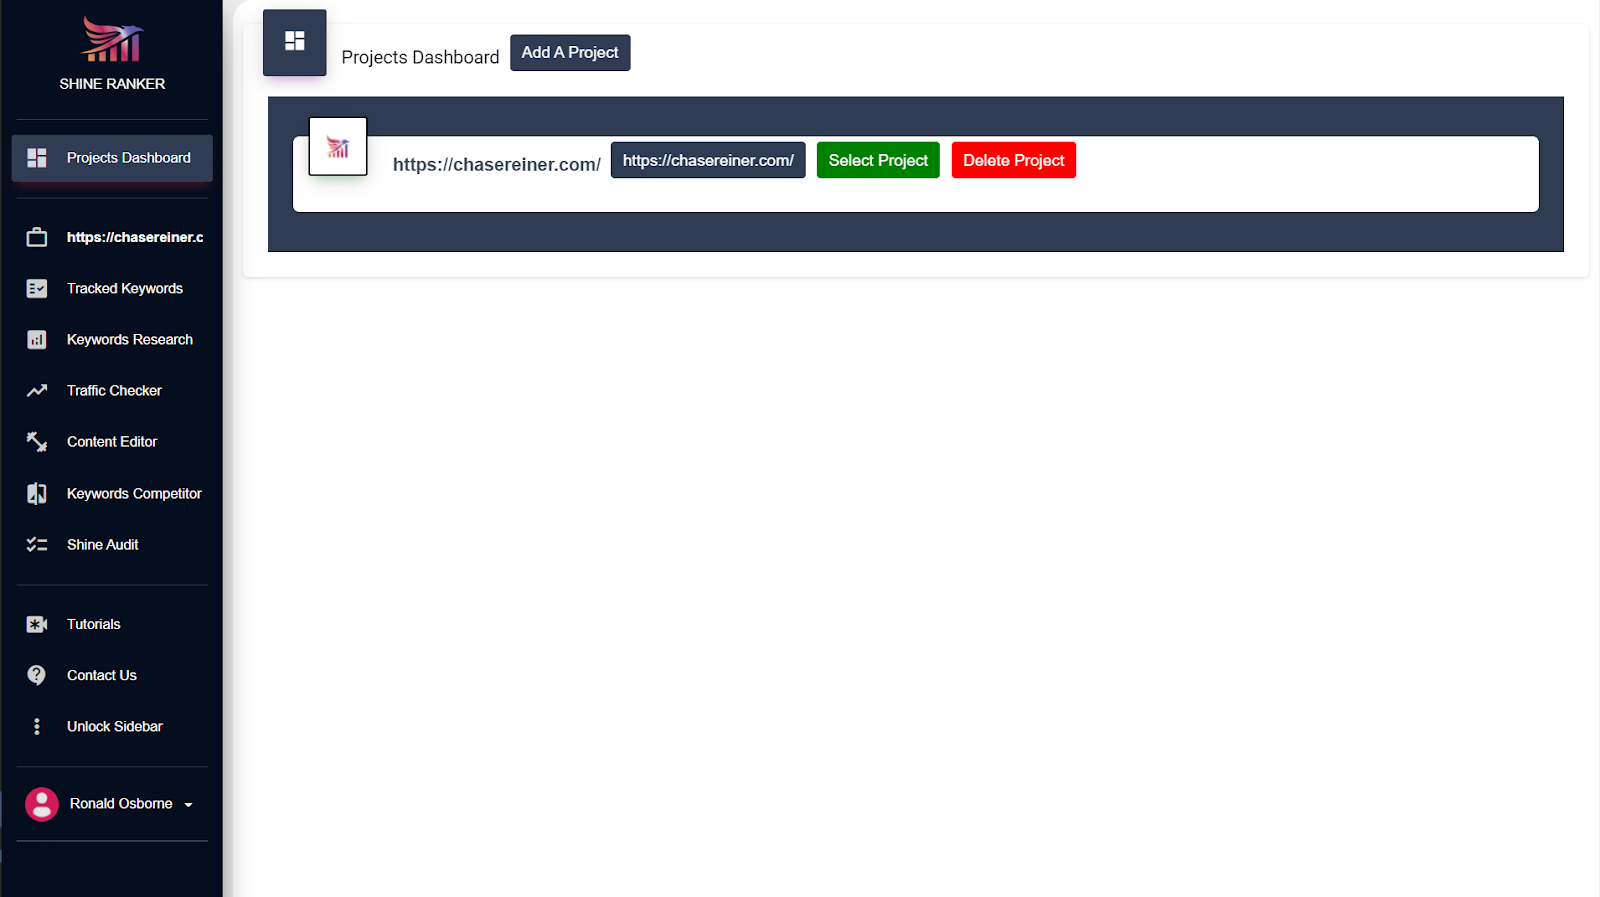
Task: Click the https://chasereiner.com/ project title text
Action: (x=497, y=165)
